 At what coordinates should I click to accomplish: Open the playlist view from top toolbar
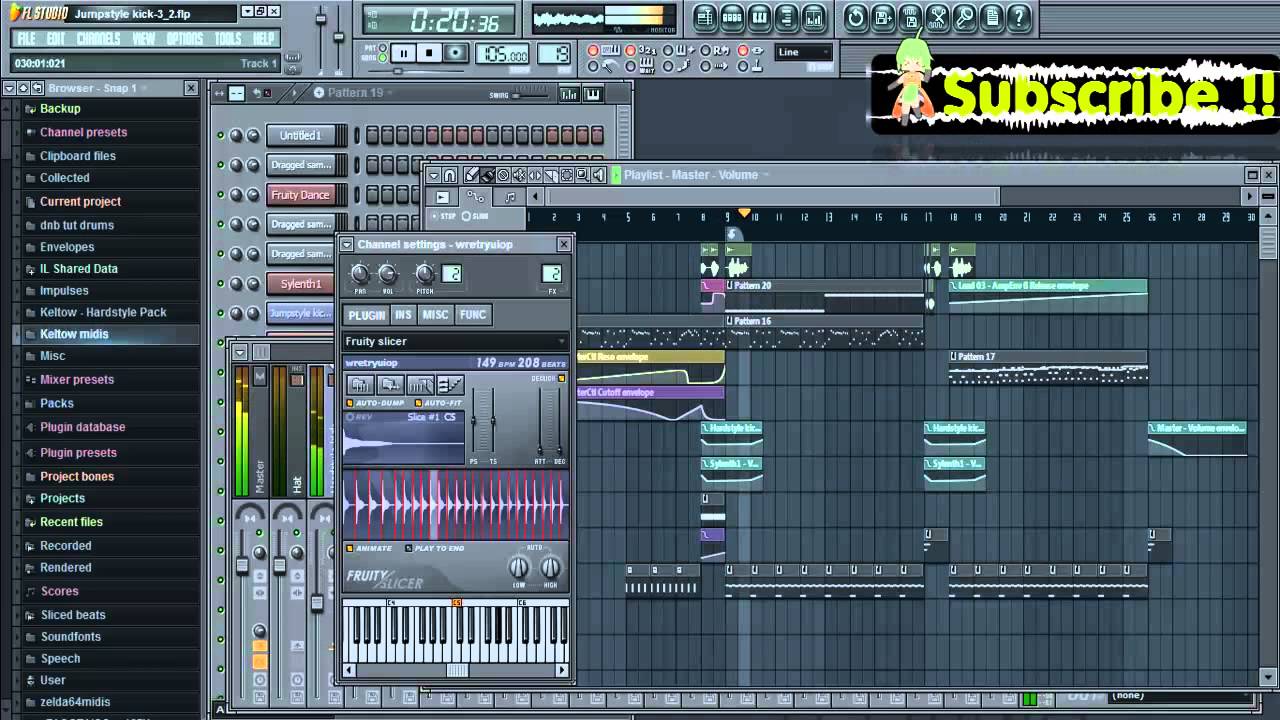(x=705, y=17)
